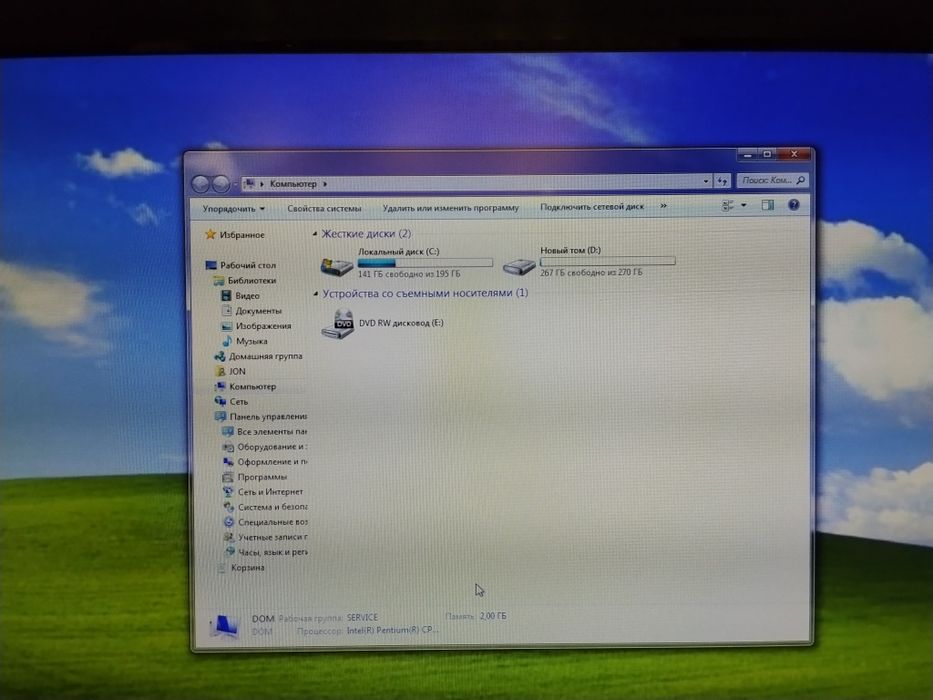Select Корзина in navigation tree
Viewport: 933px width, 700px height.
248,568
